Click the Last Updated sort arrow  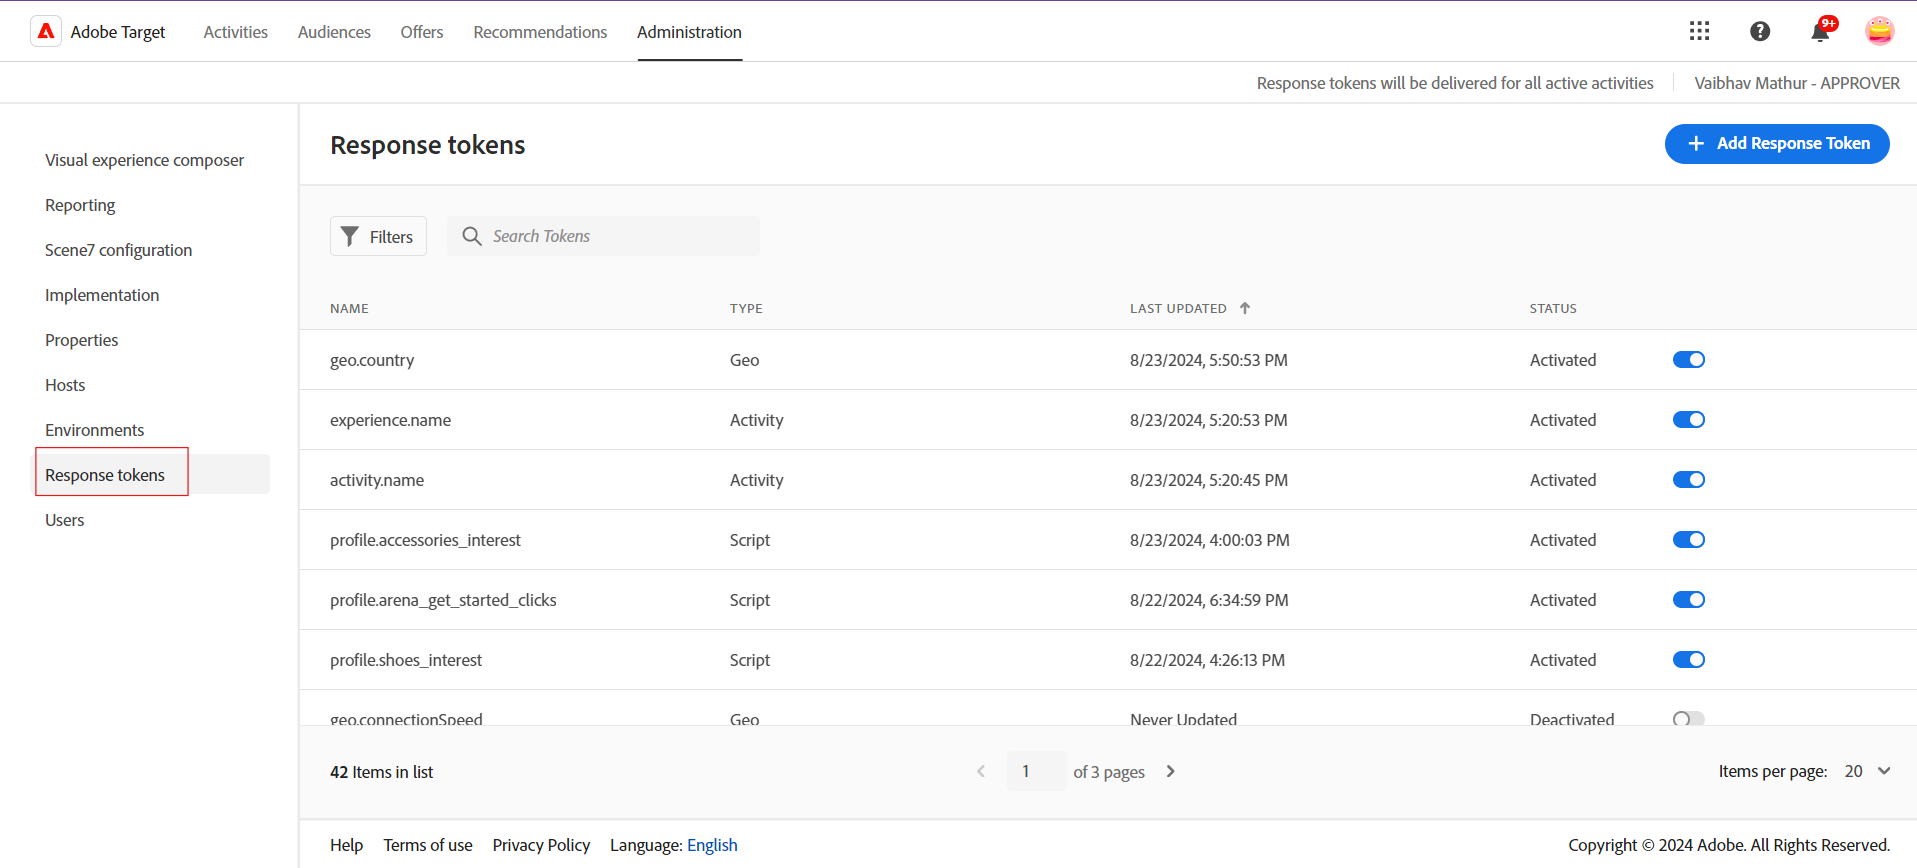pos(1245,308)
